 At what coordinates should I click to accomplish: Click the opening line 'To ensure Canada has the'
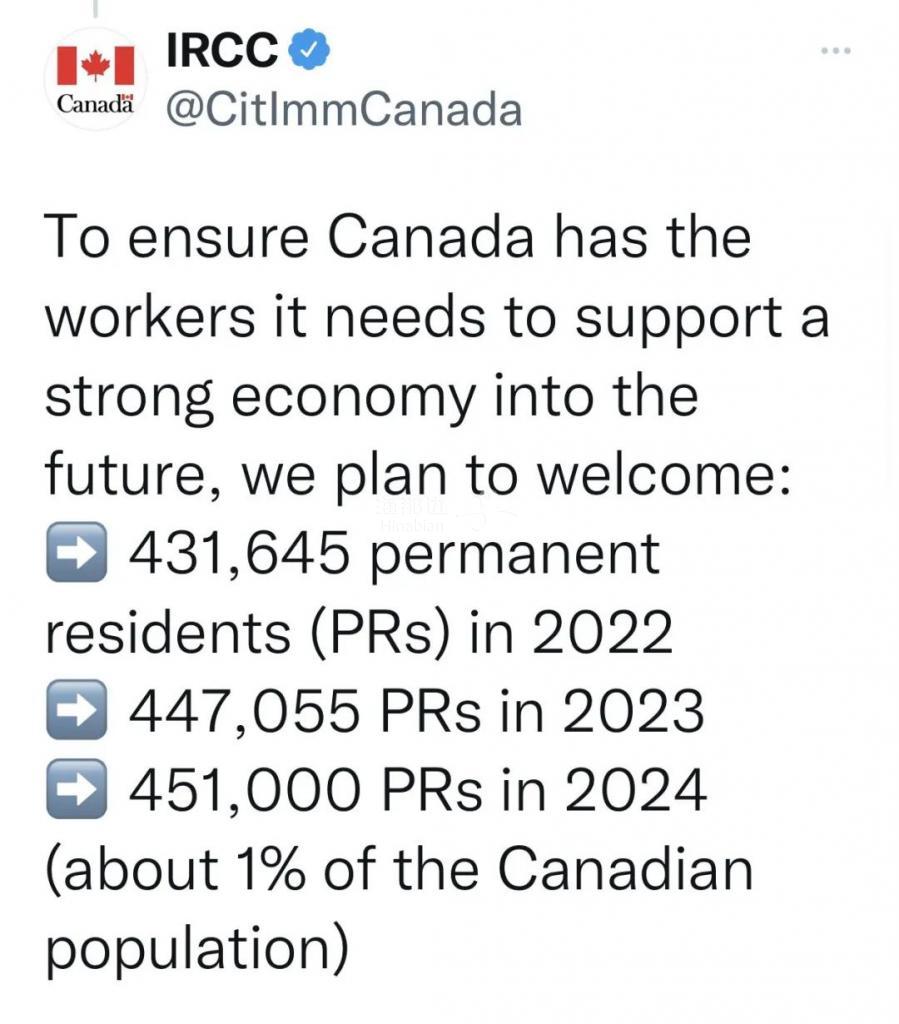click(x=398, y=236)
